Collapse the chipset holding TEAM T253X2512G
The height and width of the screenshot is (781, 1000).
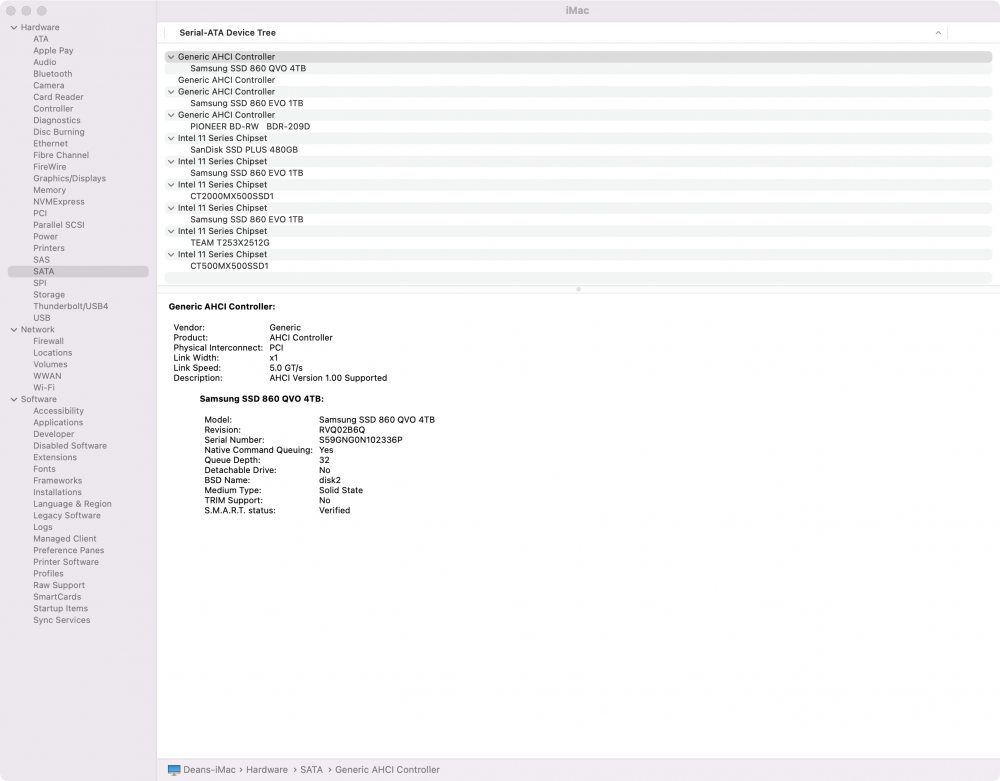coord(171,231)
